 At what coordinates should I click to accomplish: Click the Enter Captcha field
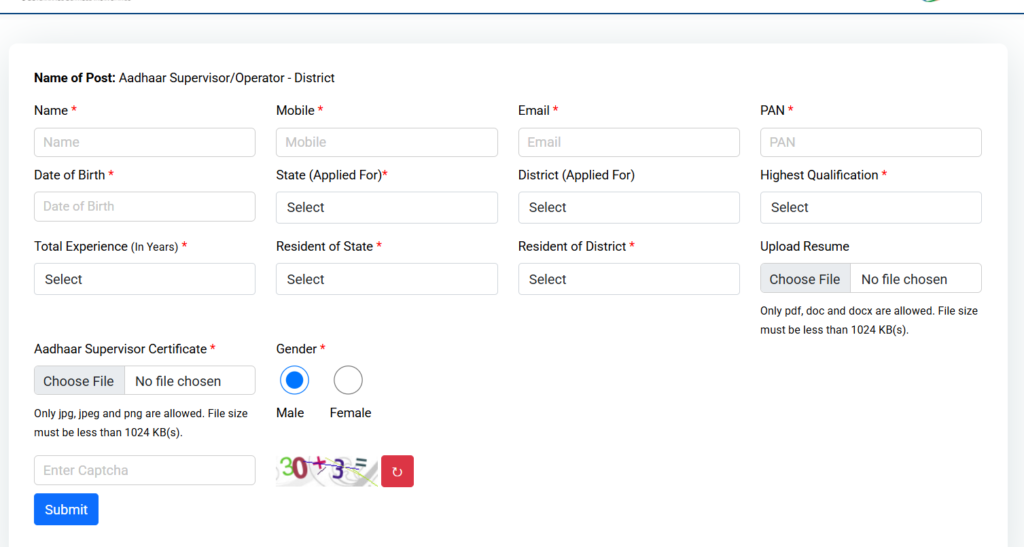coord(144,470)
